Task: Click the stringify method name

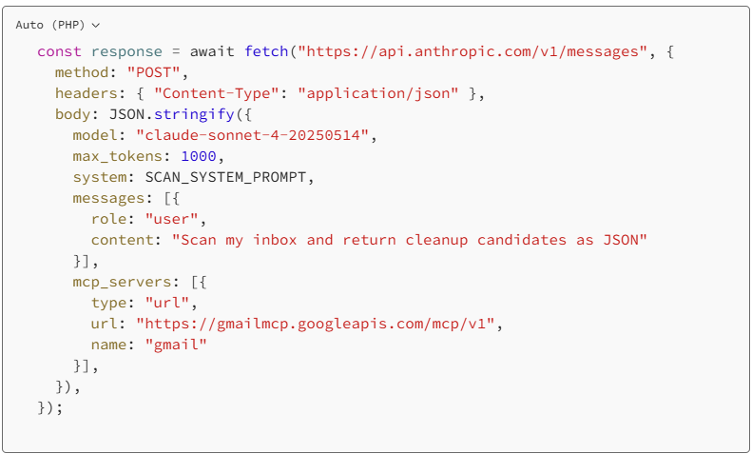Action: (194, 115)
